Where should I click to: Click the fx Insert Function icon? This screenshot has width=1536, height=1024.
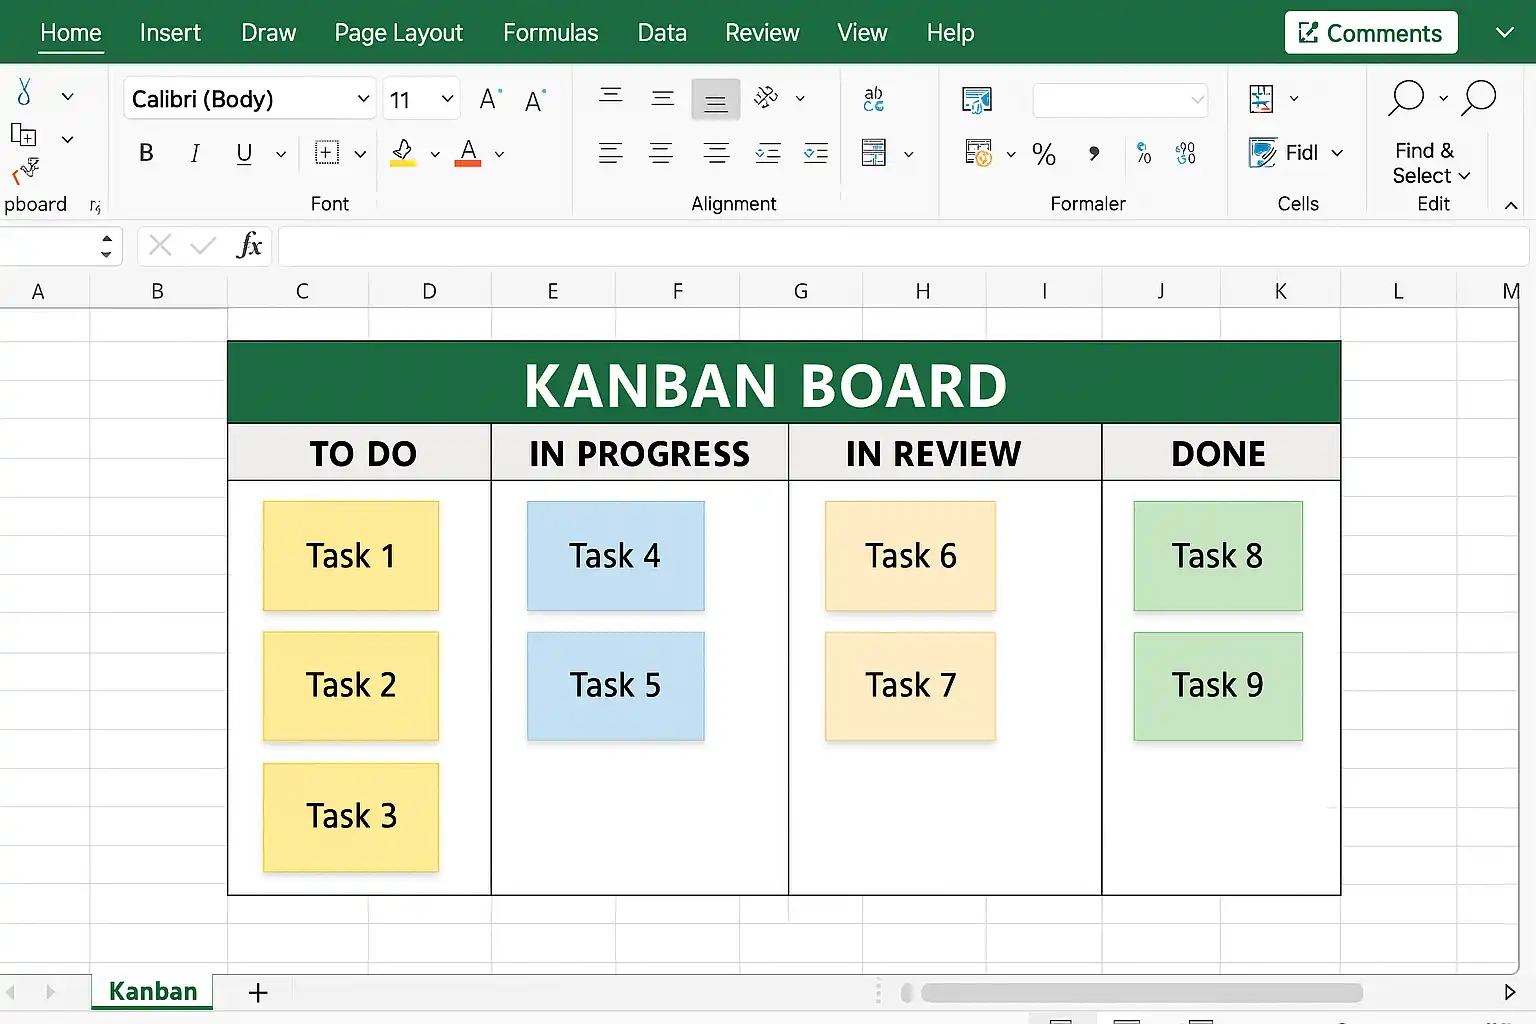click(249, 245)
